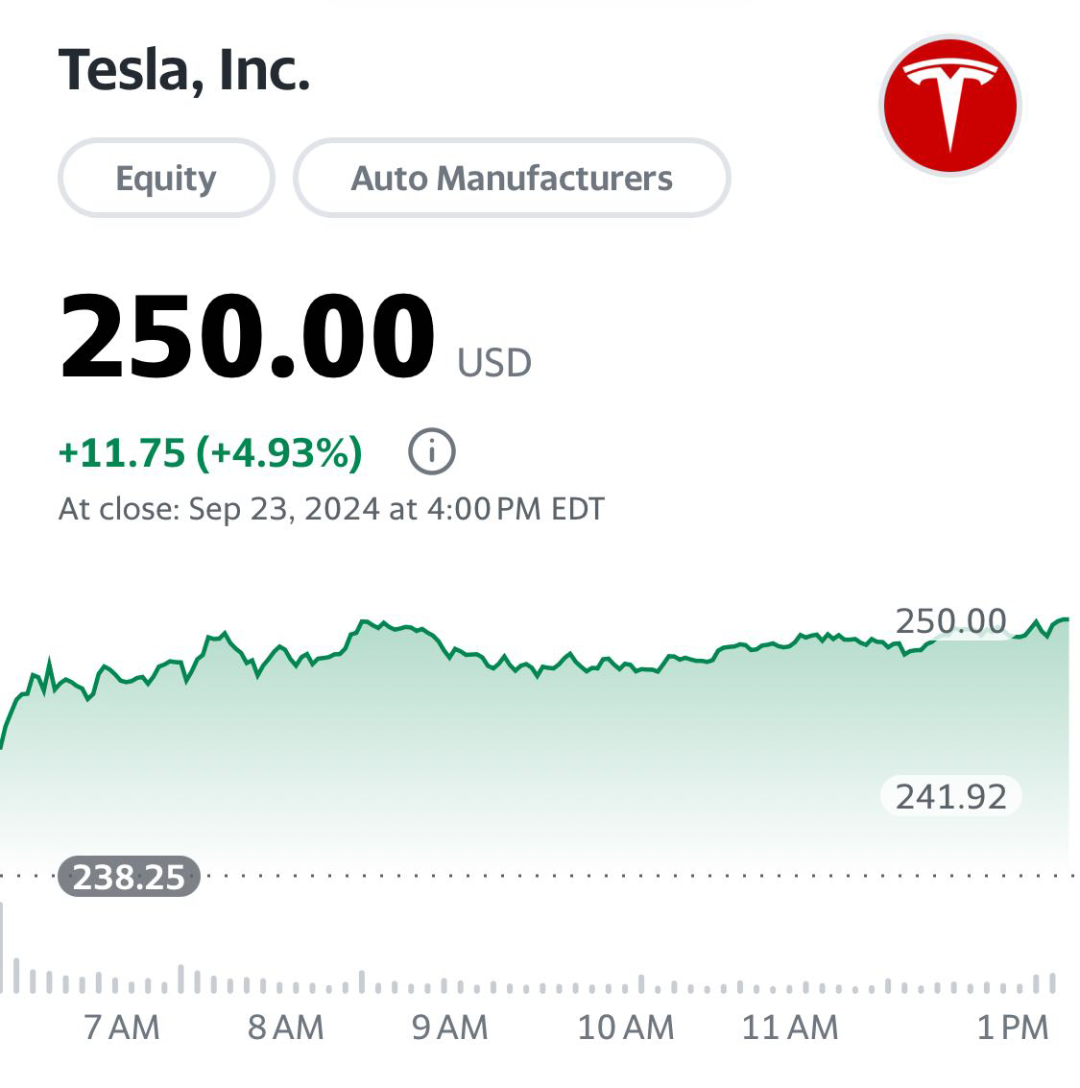The width and height of the screenshot is (1080, 1088).
Task: Click the Tesla logo icon
Action: [x=950, y=105]
